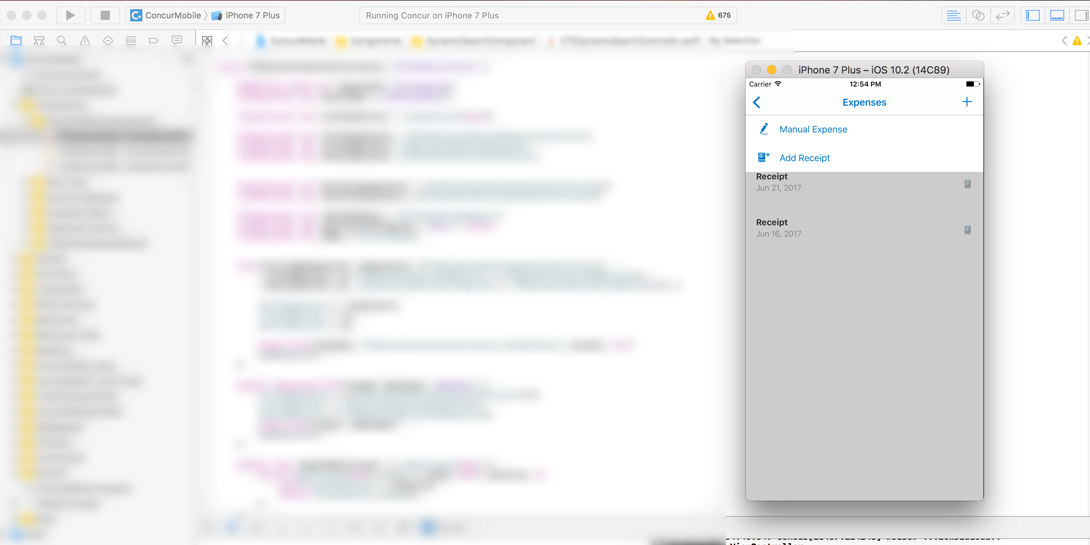Open the Debug navigator
The width and height of the screenshot is (1090, 545).
tap(131, 40)
